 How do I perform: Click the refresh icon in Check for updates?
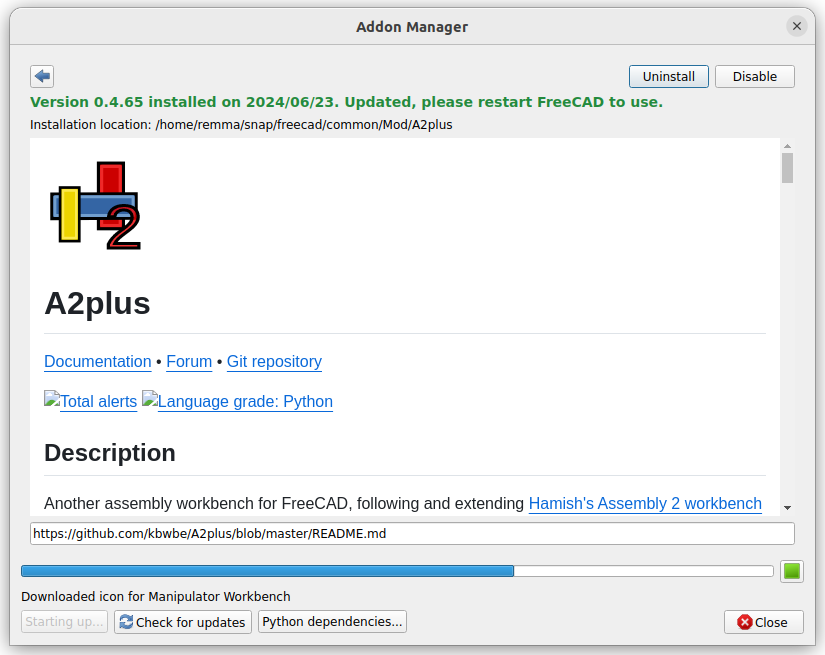(126, 622)
